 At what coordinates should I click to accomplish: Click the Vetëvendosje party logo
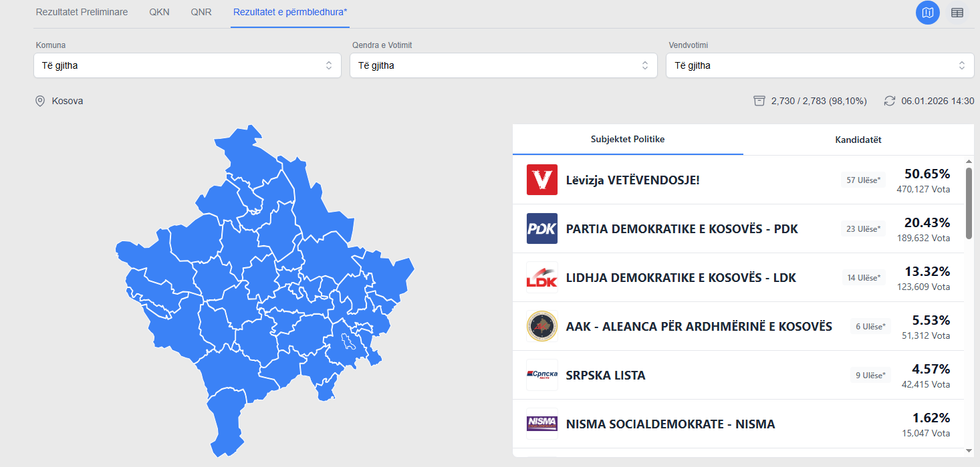coord(541,180)
